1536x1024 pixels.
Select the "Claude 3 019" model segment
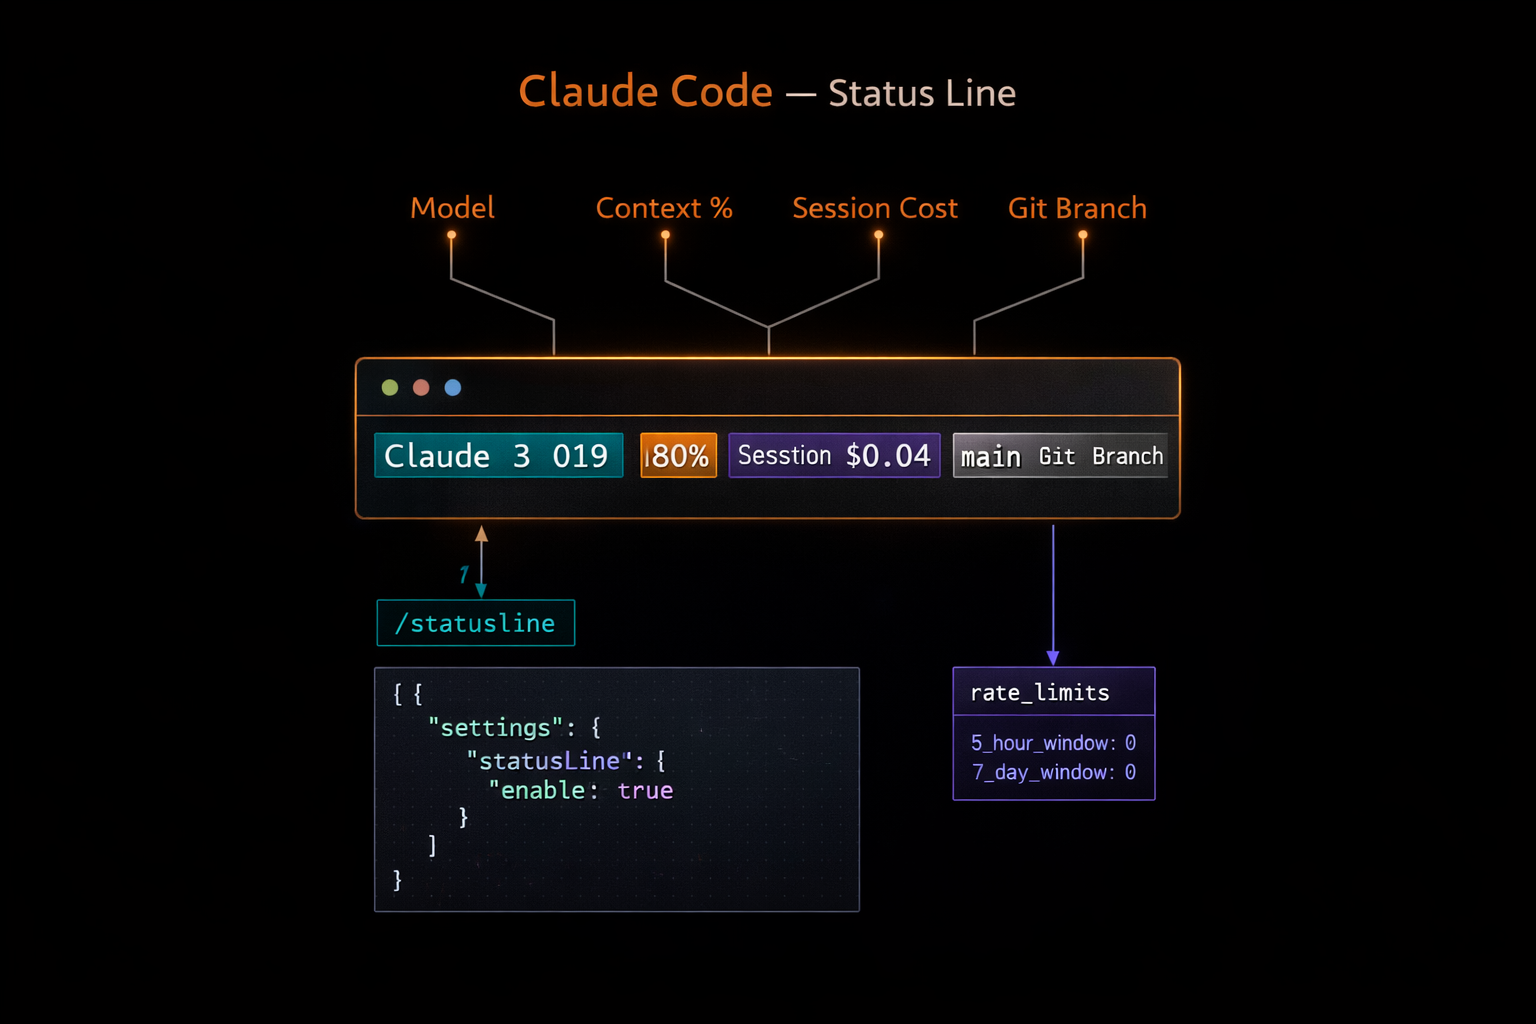click(499, 456)
